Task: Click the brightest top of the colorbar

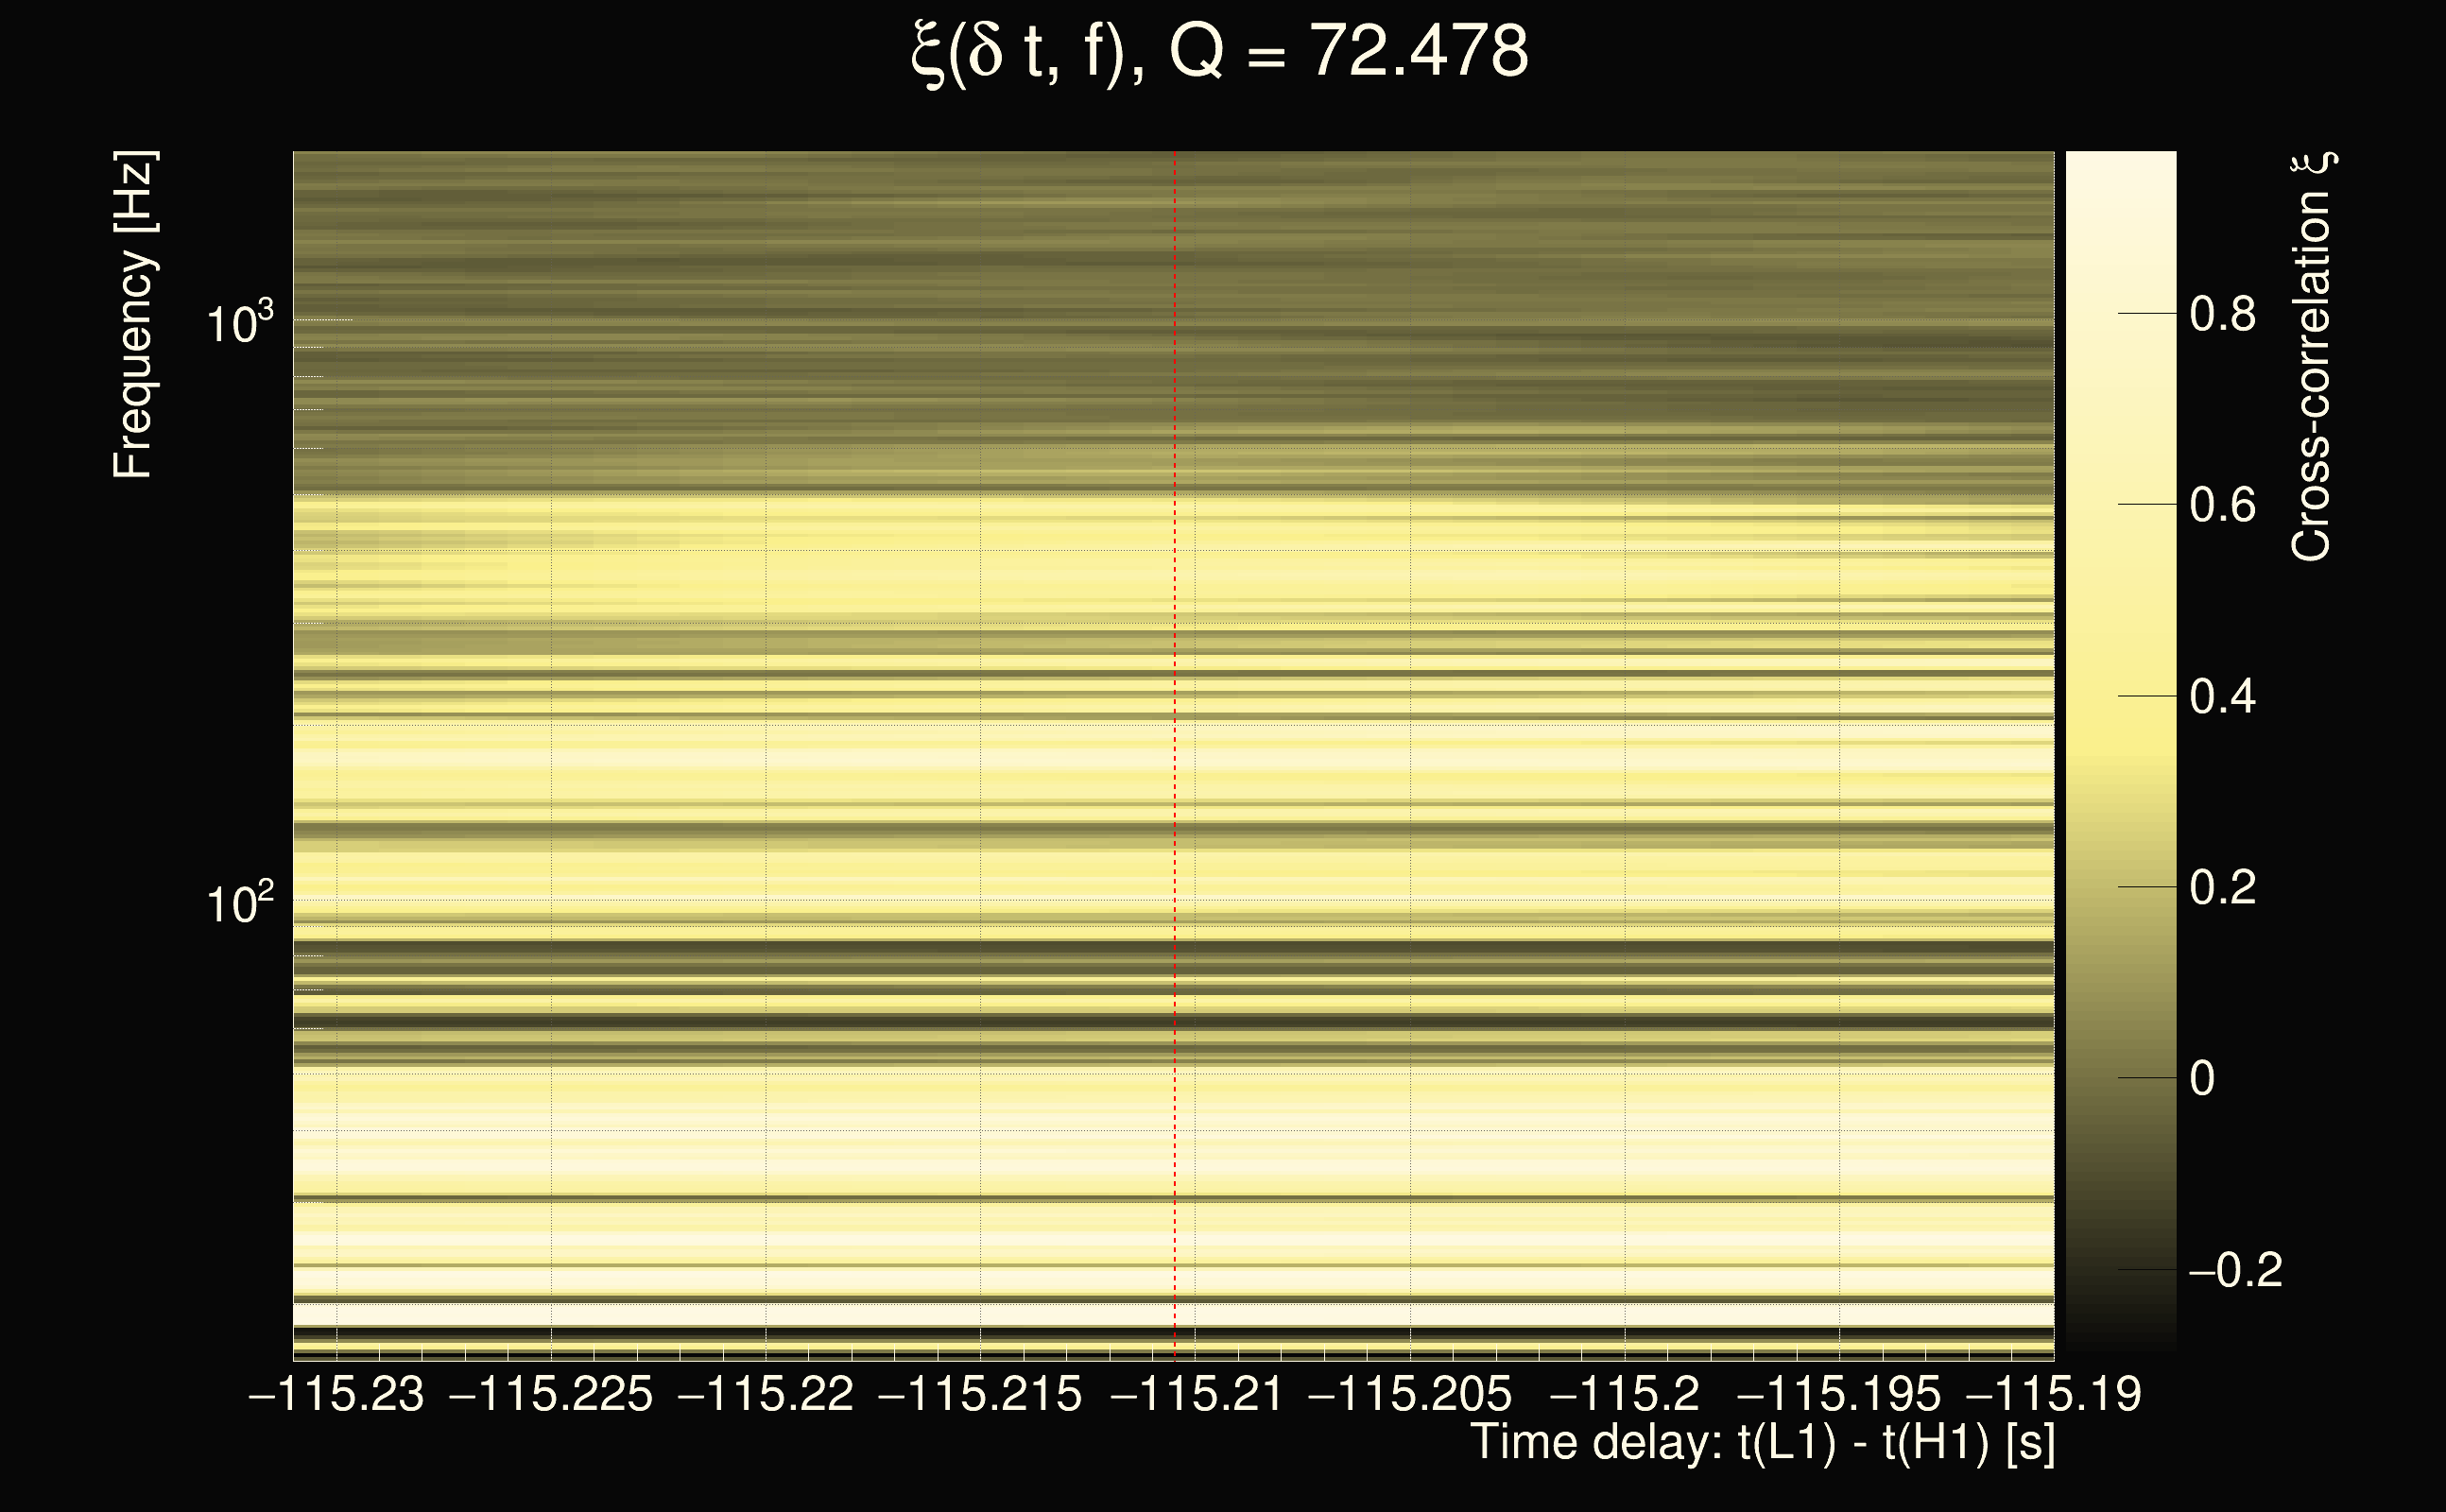Action: [2120, 160]
